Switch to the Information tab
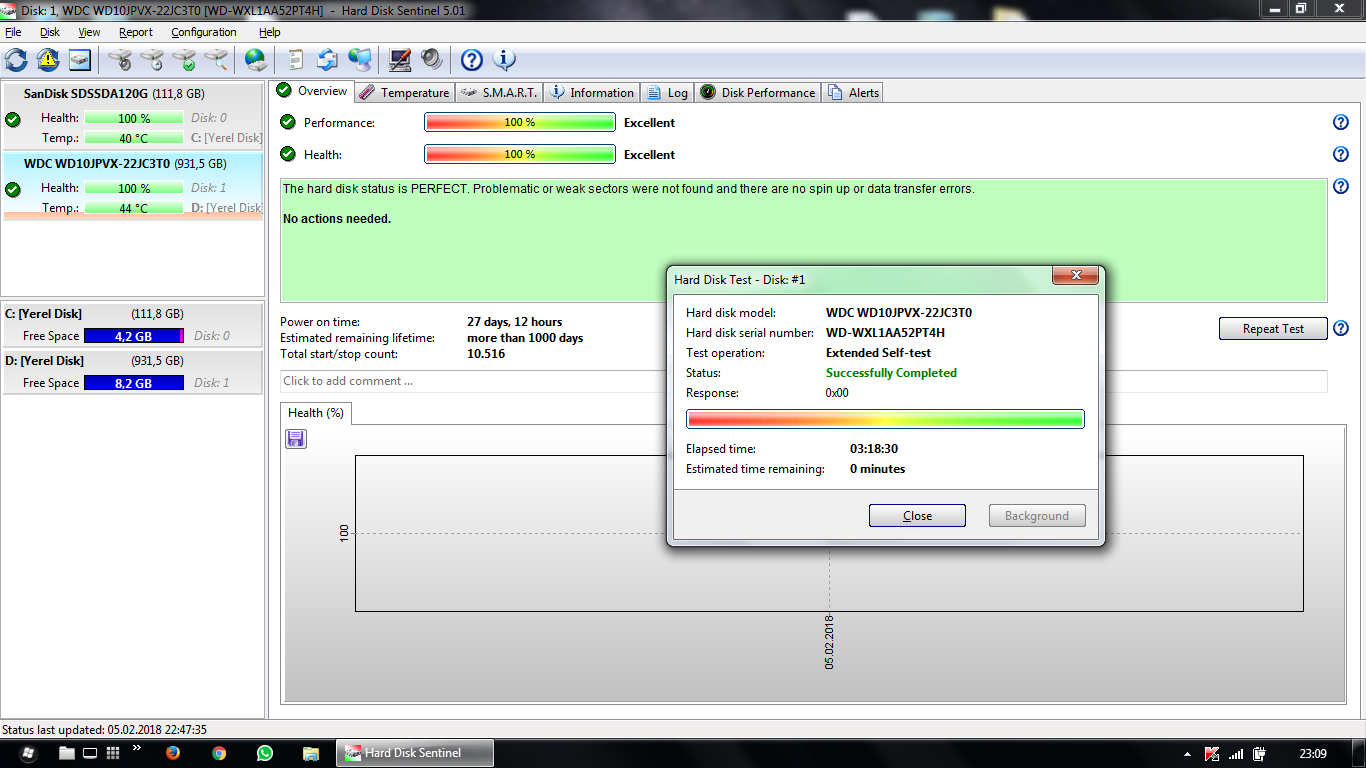This screenshot has width=1366, height=768. 592,93
